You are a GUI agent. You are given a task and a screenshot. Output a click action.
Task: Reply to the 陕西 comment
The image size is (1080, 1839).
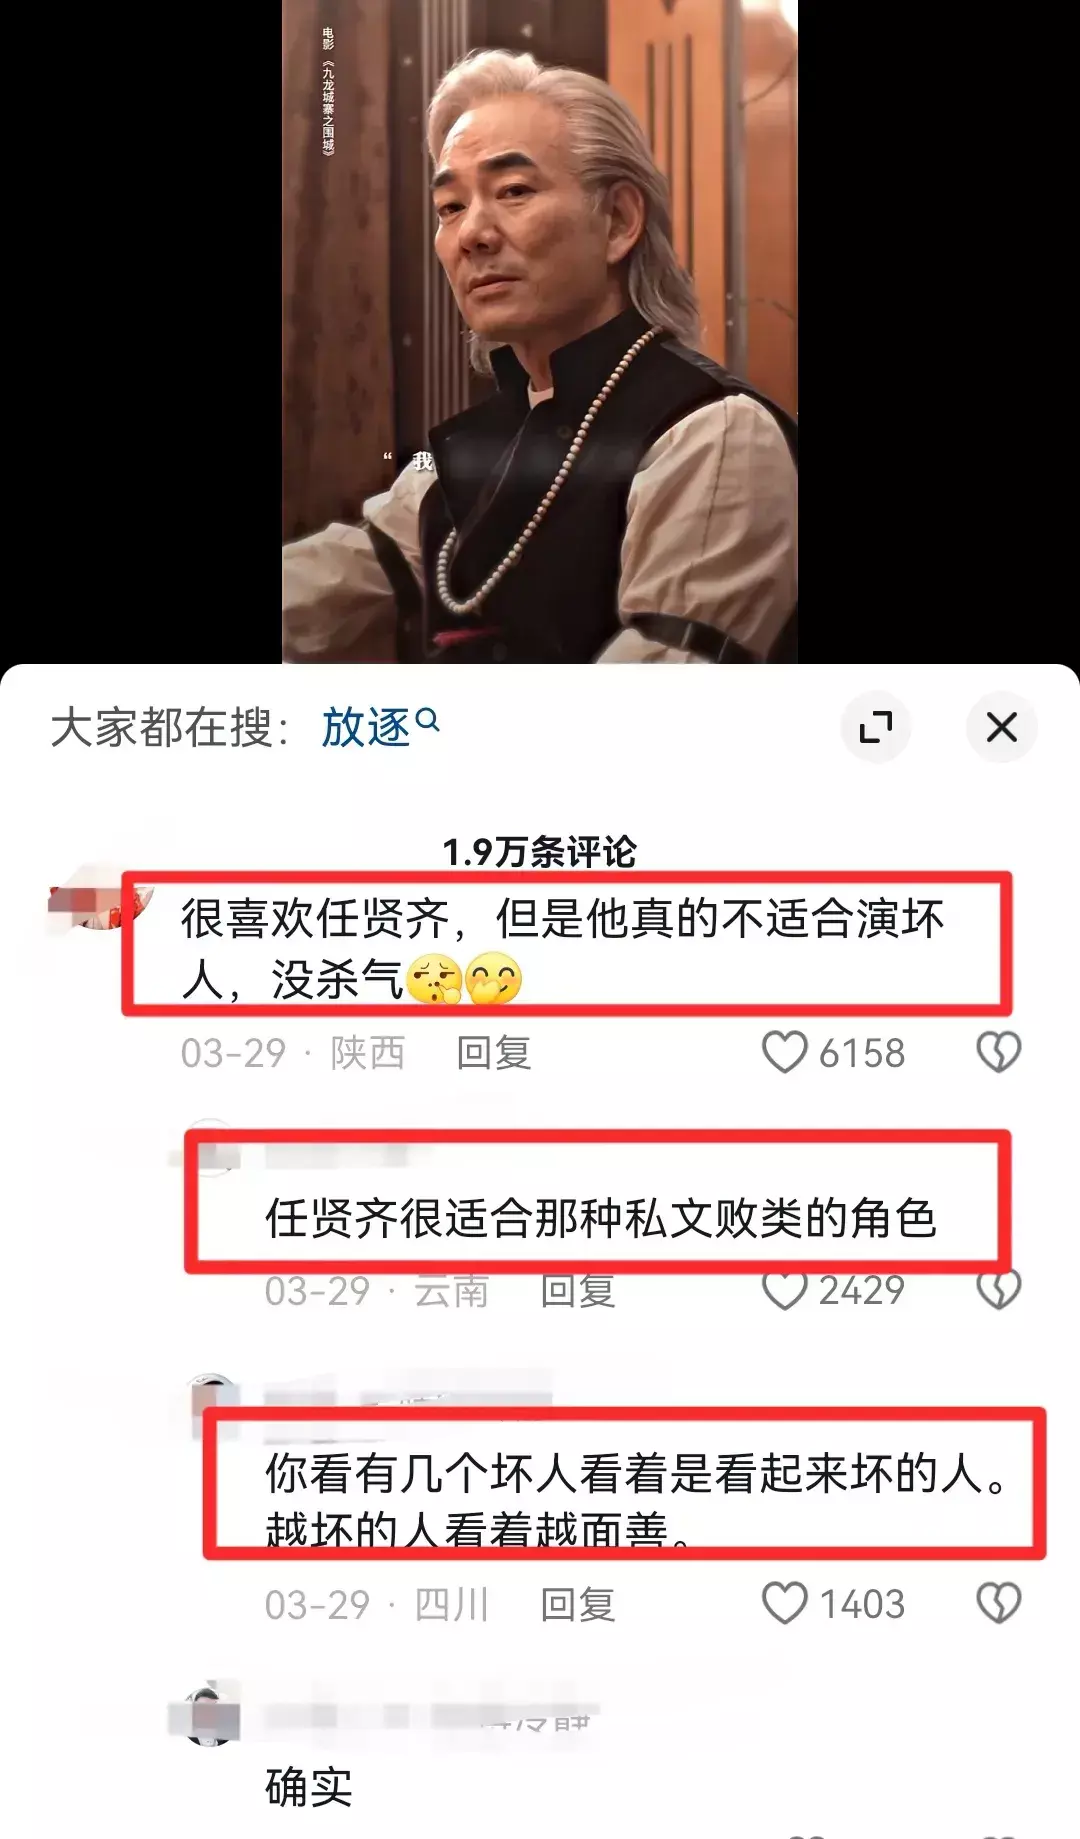click(494, 1053)
